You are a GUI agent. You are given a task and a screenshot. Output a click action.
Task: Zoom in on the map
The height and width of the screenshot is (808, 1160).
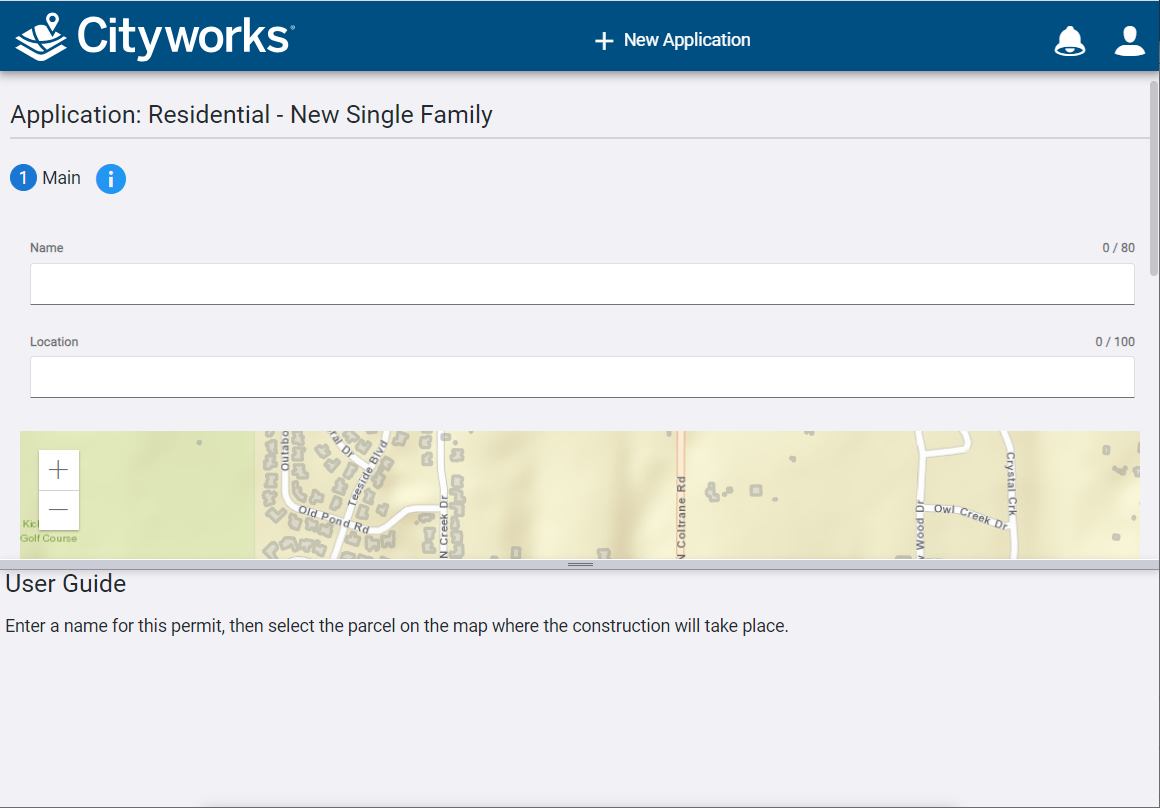58,469
